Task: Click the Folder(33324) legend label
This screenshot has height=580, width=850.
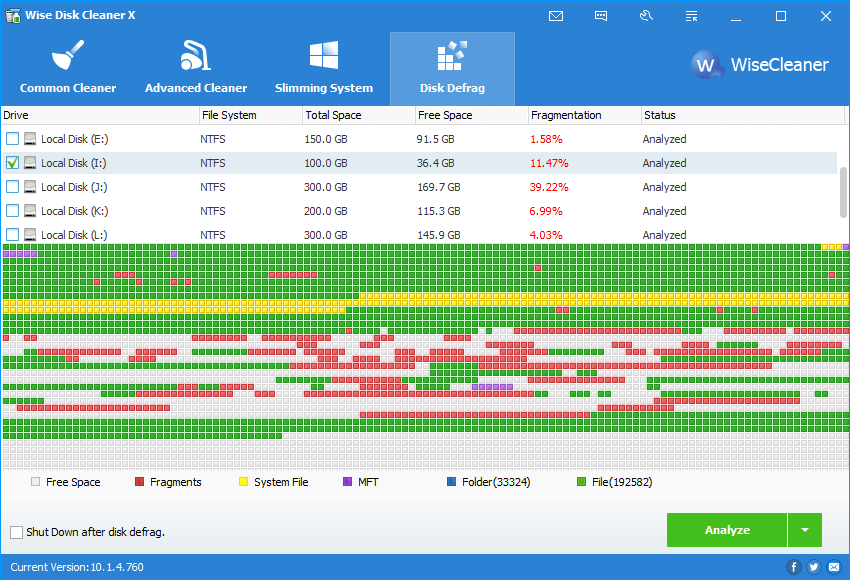Action: click(x=496, y=482)
